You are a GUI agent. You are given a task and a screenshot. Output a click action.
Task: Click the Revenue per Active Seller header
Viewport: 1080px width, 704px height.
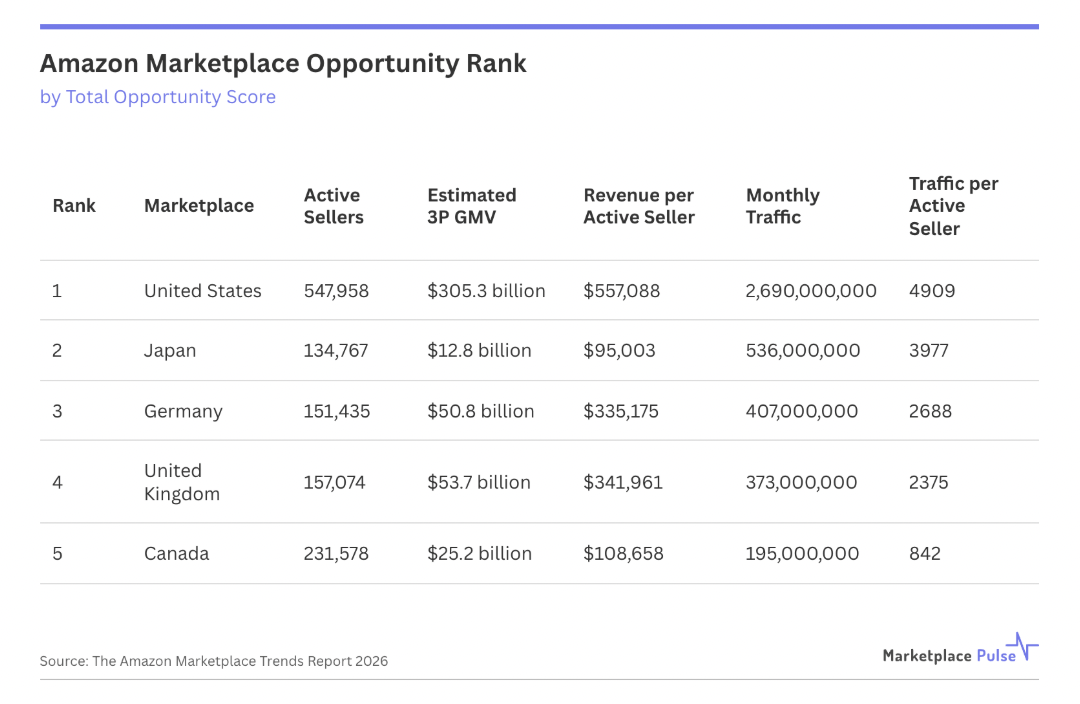click(x=639, y=206)
